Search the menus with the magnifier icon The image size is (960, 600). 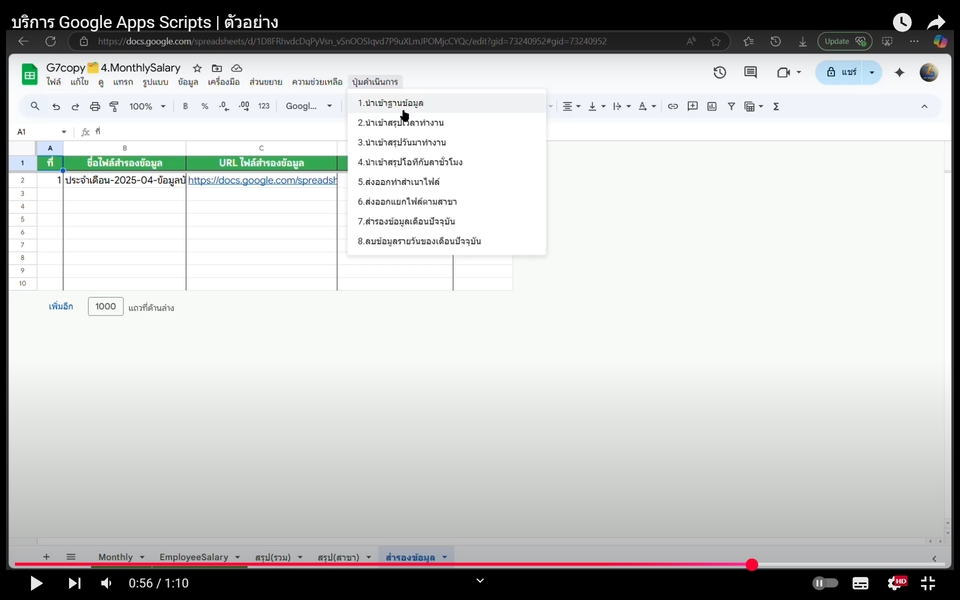click(33, 105)
